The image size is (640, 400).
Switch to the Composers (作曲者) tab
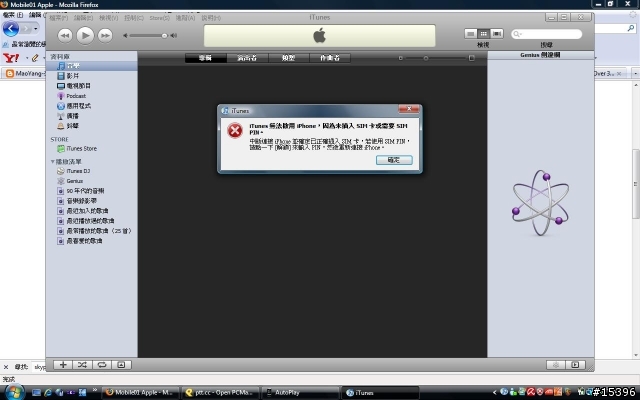(330, 58)
